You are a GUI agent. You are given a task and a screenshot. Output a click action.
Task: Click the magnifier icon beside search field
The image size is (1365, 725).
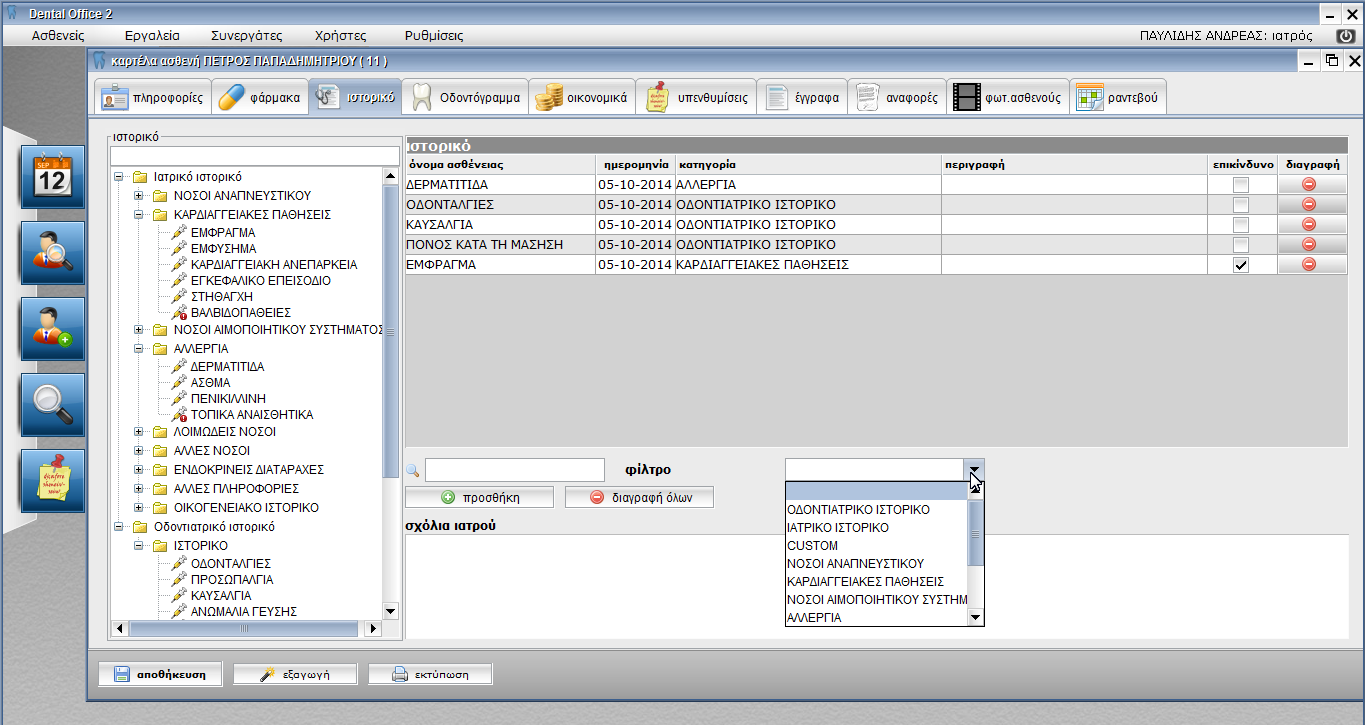pos(412,470)
